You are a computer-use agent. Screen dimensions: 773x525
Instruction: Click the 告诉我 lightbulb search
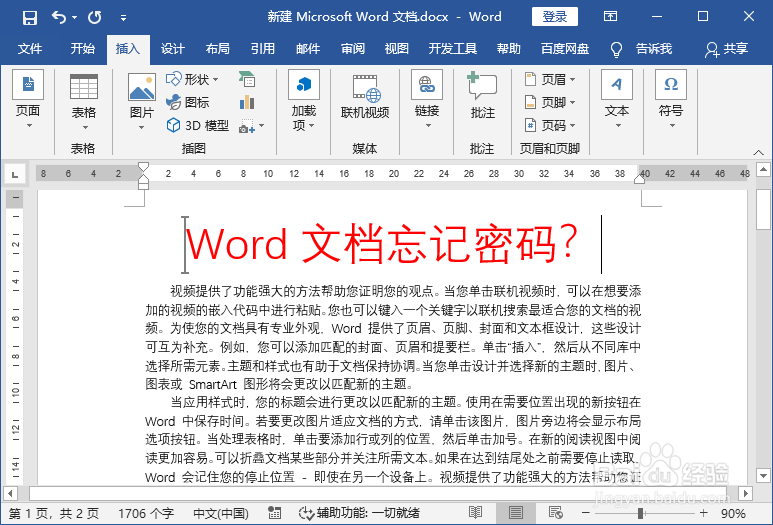pos(641,49)
